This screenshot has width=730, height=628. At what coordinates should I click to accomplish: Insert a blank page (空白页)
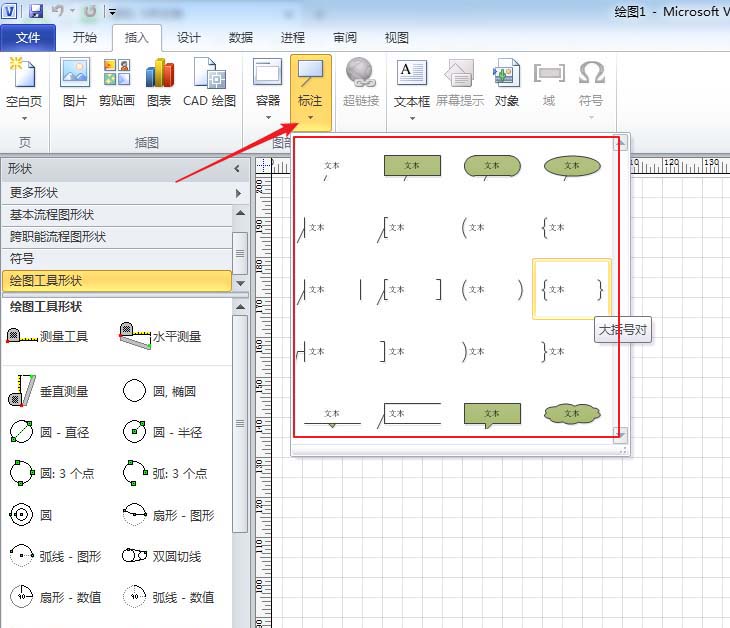pyautogui.click(x=23, y=88)
